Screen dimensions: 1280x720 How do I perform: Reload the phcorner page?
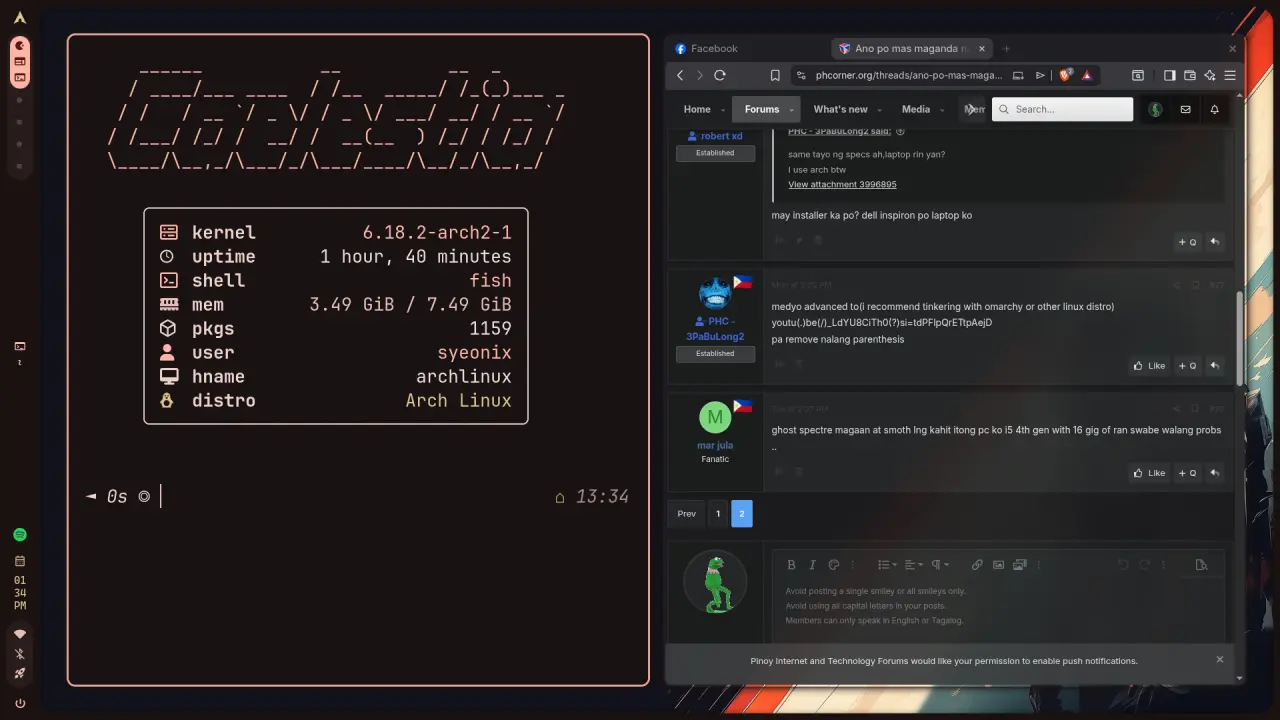[x=719, y=75]
